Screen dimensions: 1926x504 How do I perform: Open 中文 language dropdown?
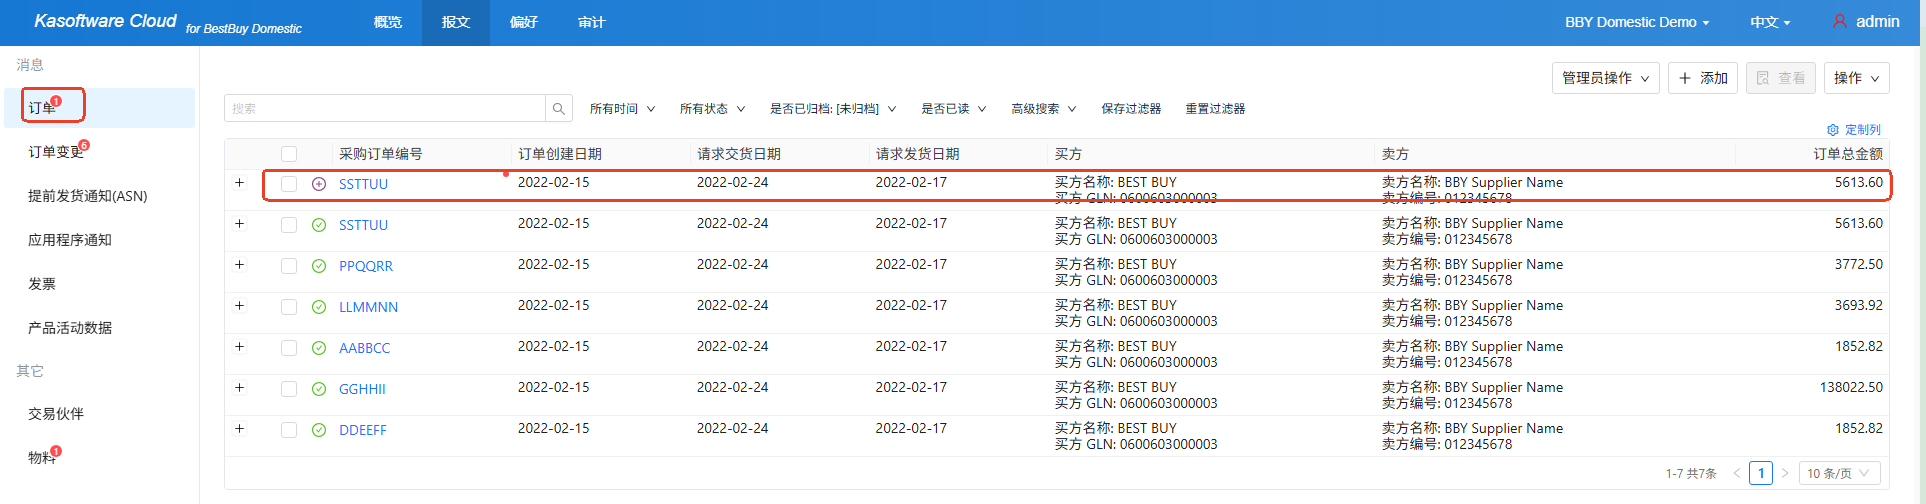1770,22
